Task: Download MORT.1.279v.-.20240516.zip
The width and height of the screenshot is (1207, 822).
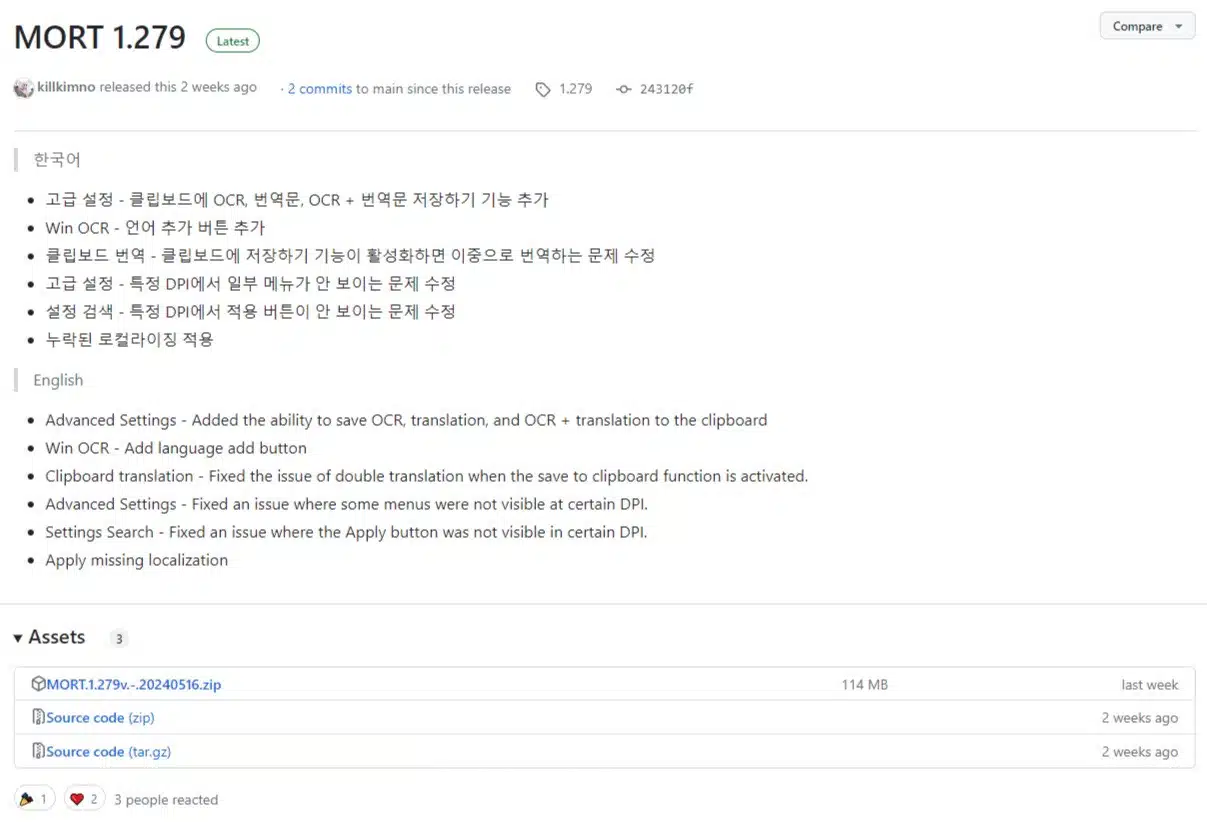Action: (134, 685)
